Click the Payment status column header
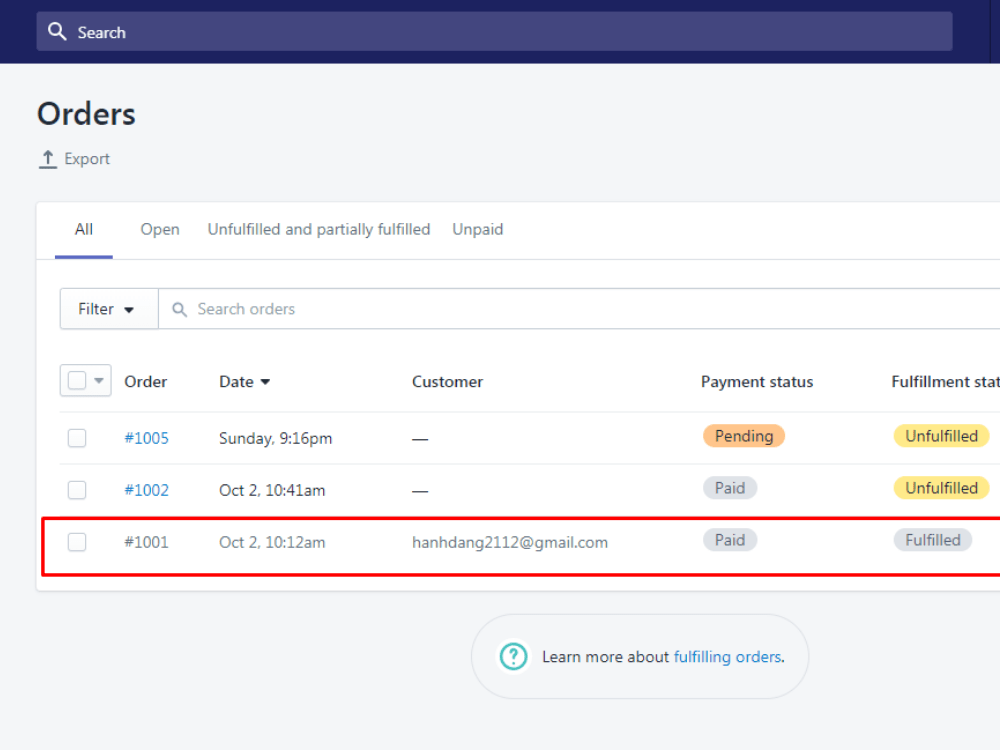 [757, 381]
